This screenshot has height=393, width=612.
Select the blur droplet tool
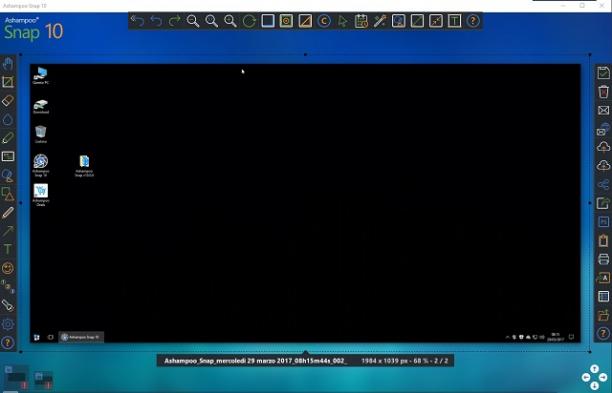8,119
